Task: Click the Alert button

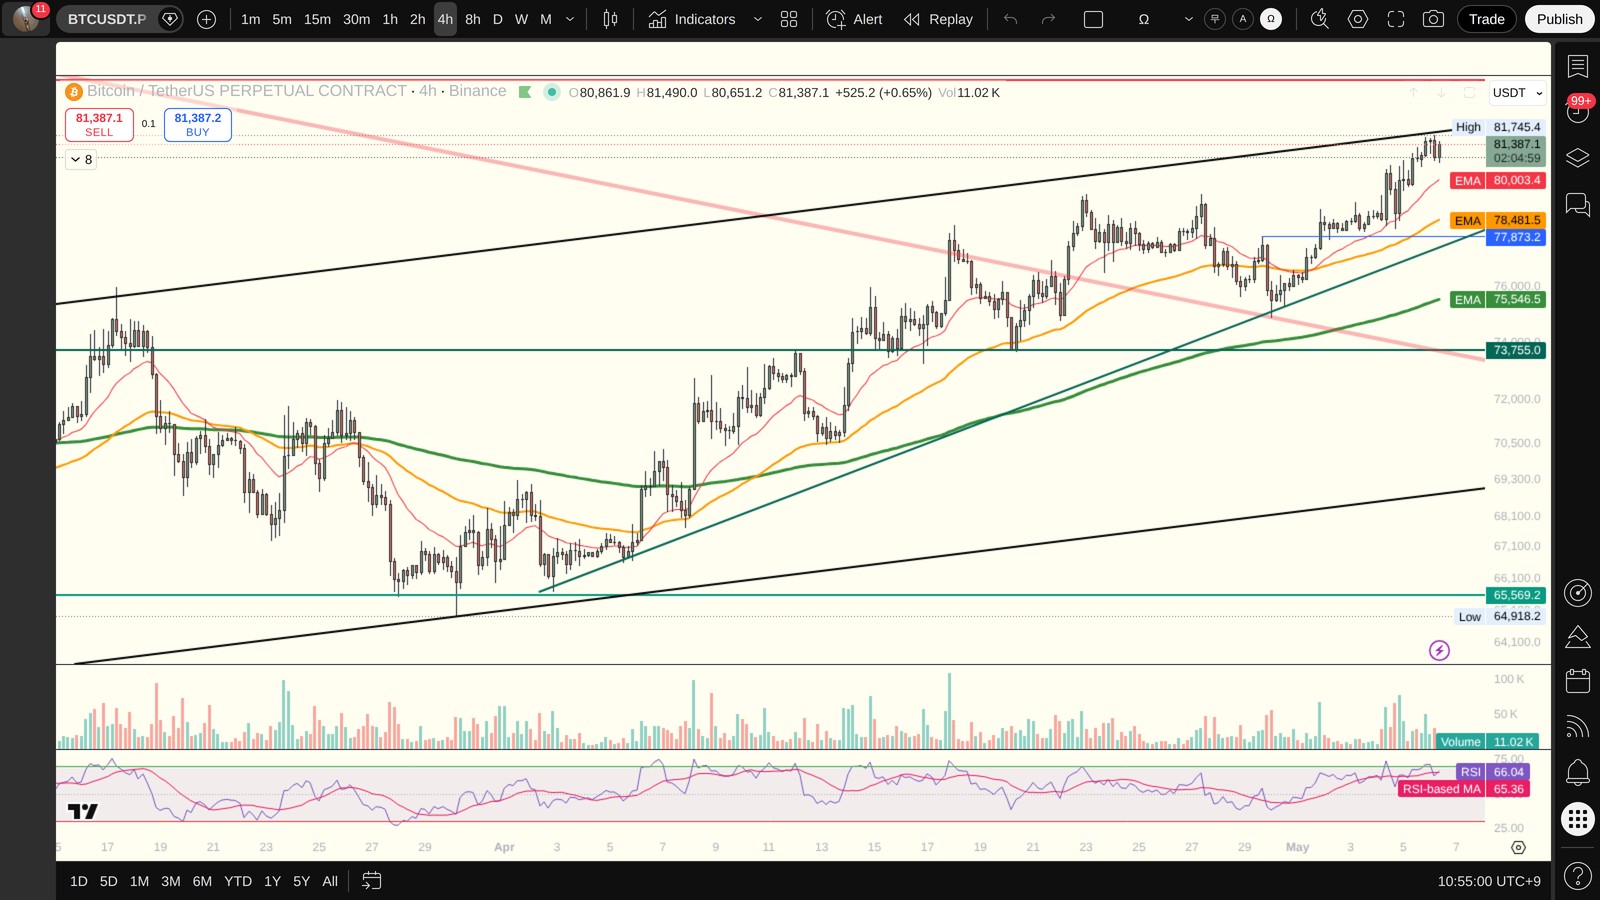Action: (855, 19)
